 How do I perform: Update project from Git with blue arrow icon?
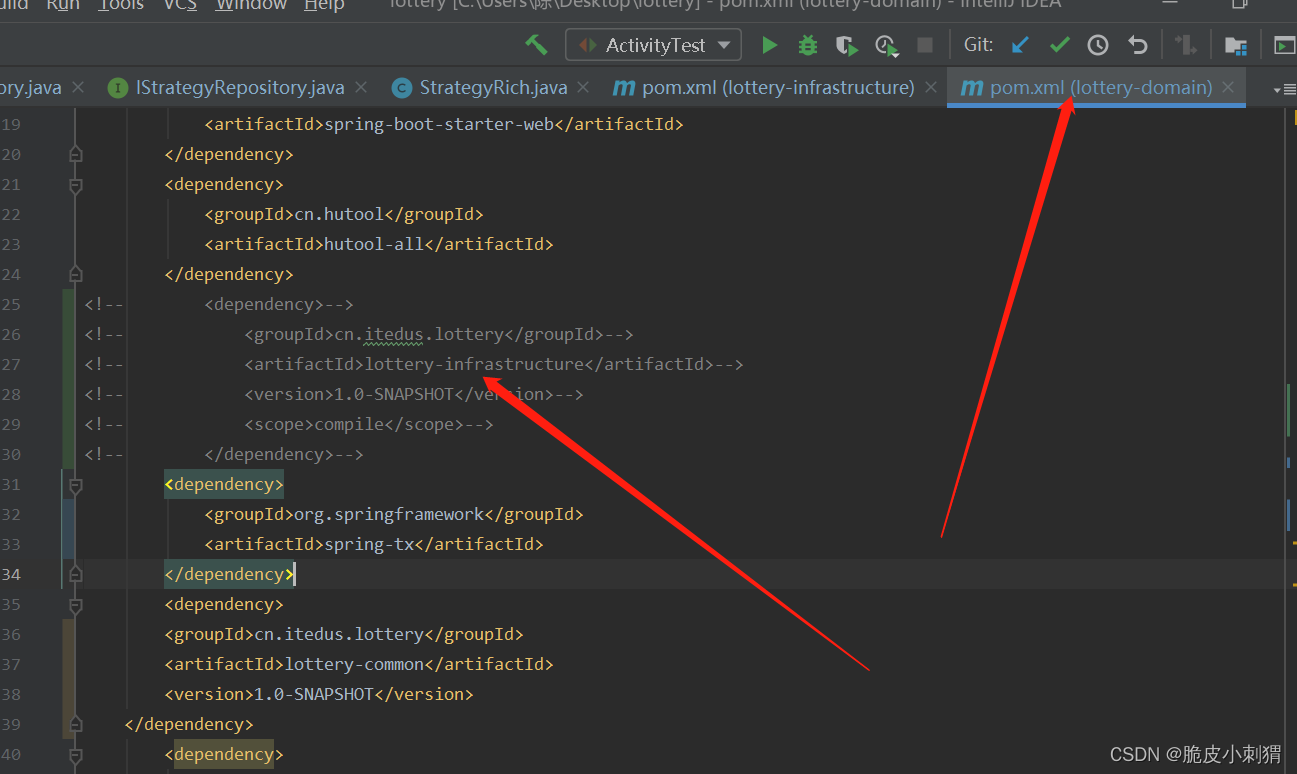pyautogui.click(x=1021, y=44)
